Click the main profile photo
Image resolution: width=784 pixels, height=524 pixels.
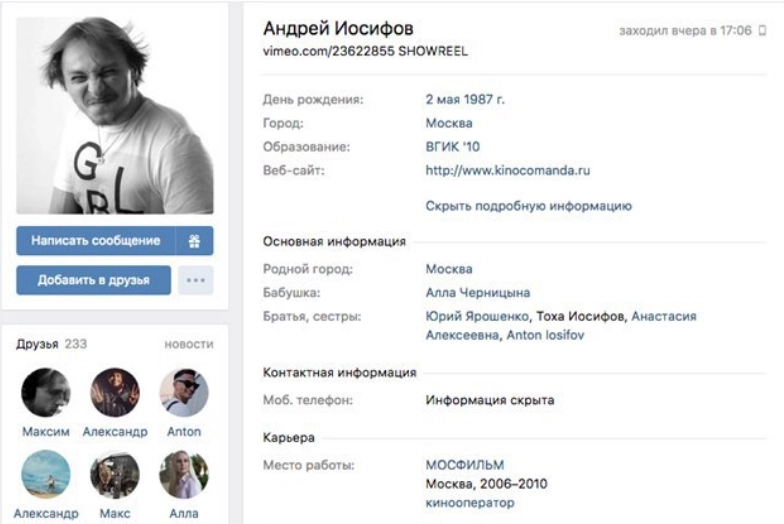pyautogui.click(x=115, y=116)
